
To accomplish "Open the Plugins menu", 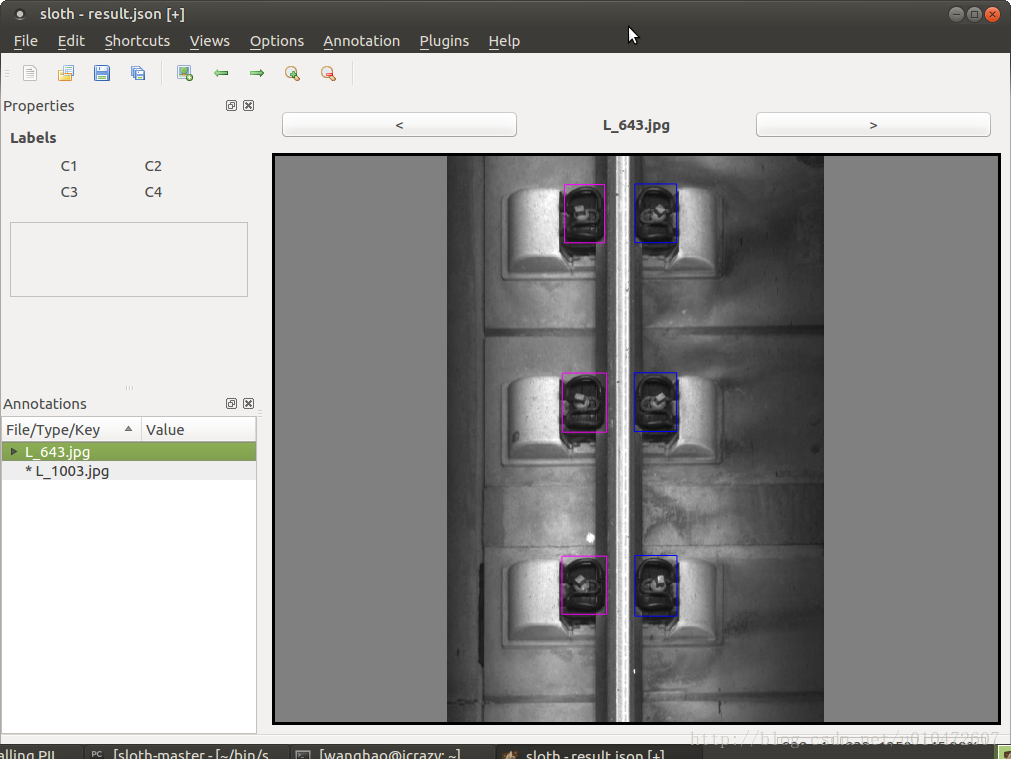I will pos(444,41).
